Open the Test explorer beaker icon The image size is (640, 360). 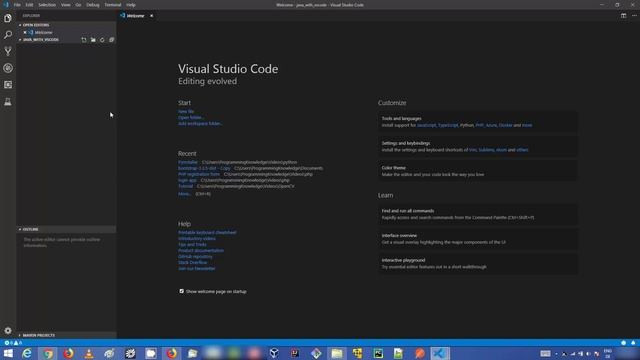[x=8, y=102]
